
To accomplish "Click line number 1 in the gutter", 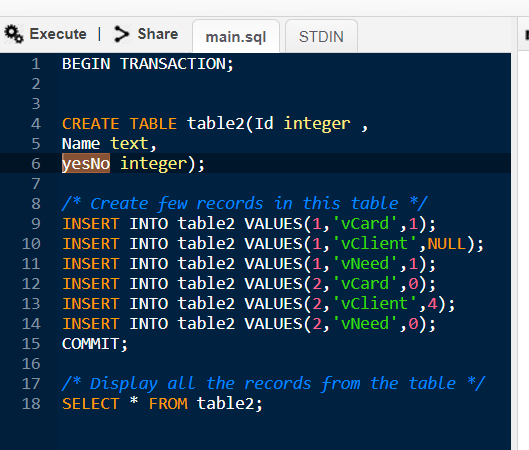I will (x=36, y=64).
